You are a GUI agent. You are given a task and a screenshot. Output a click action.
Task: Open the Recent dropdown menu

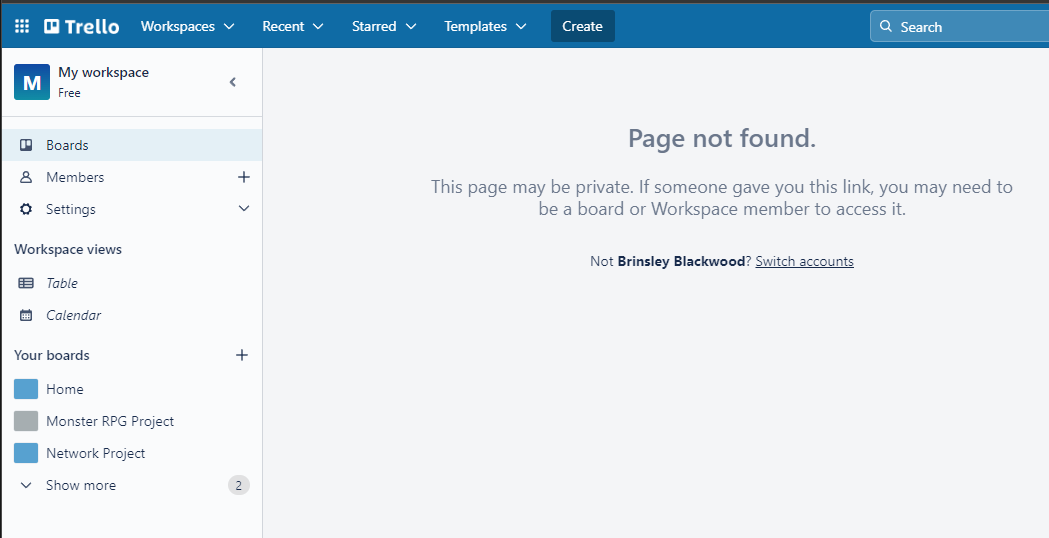(292, 26)
